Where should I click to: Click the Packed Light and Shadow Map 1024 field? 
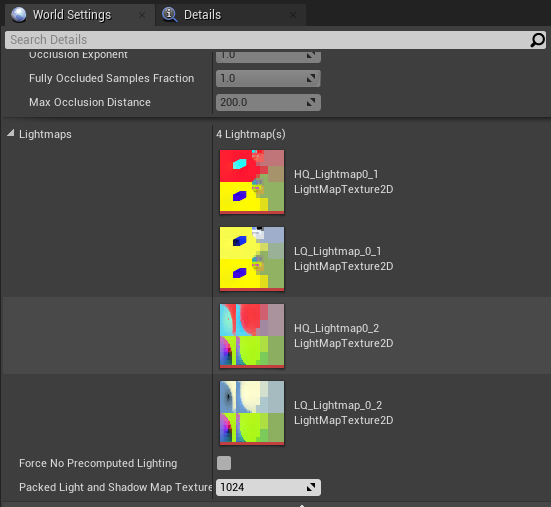(x=268, y=487)
